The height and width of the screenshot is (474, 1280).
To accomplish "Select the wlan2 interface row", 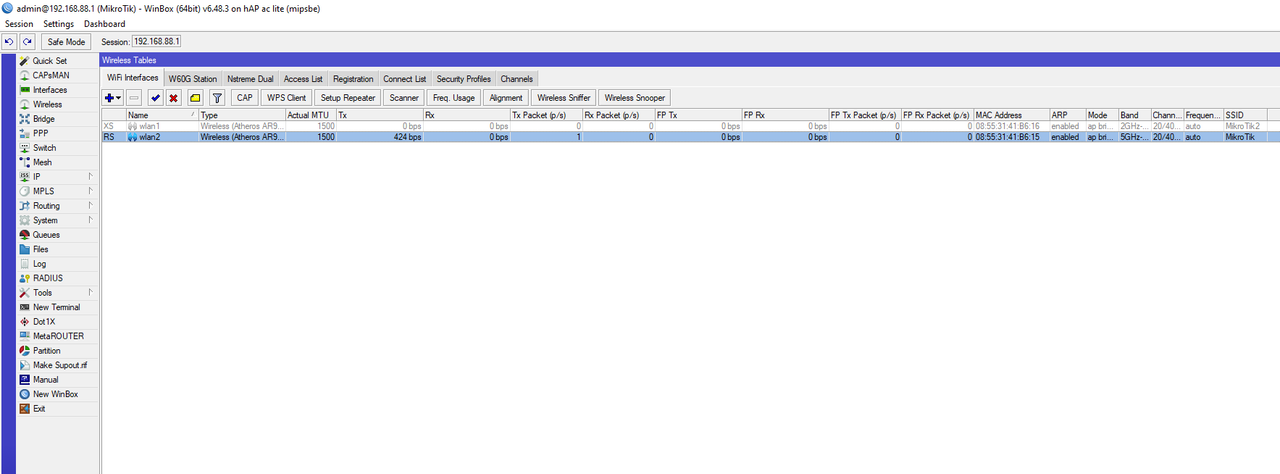I will coord(690,137).
